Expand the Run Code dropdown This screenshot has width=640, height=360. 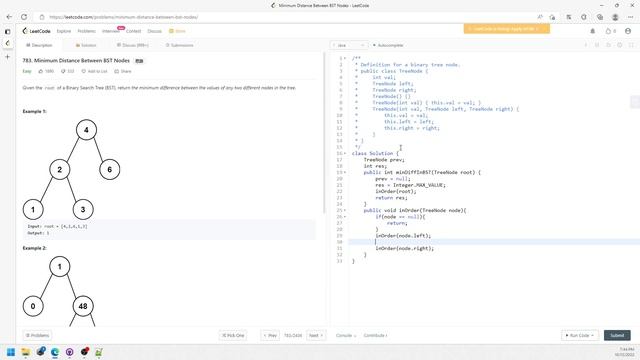(580, 336)
